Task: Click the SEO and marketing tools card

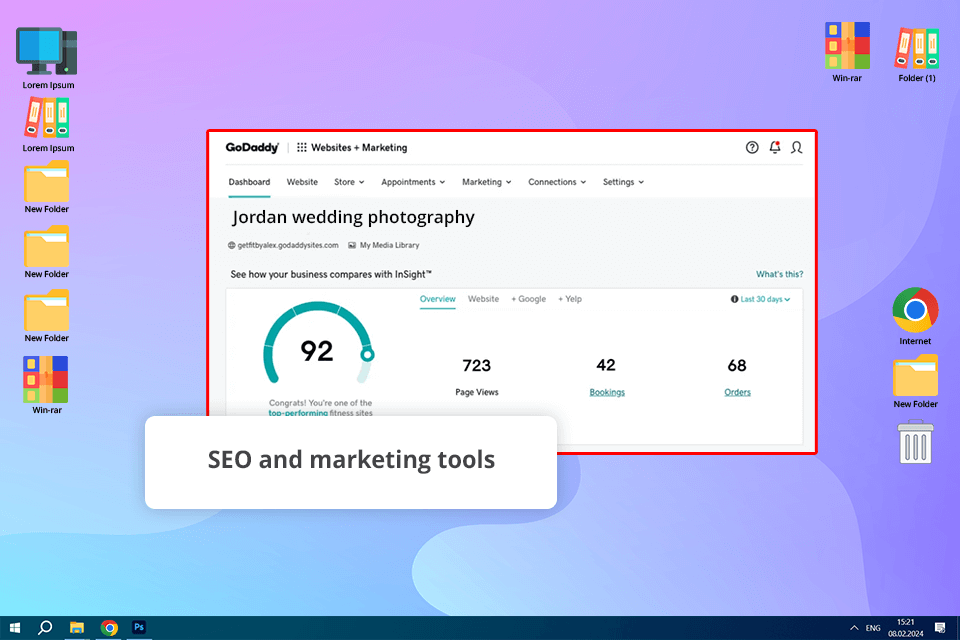Action: tap(351, 462)
